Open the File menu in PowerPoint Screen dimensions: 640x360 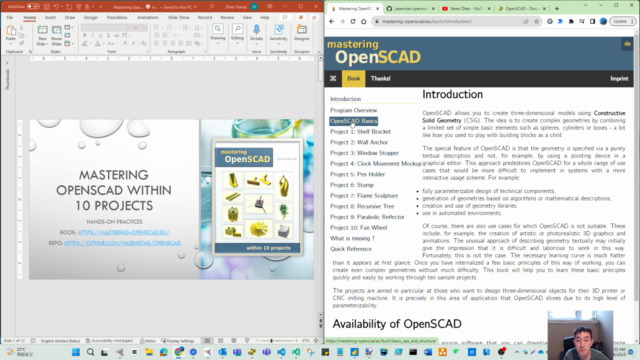[x=9, y=18]
